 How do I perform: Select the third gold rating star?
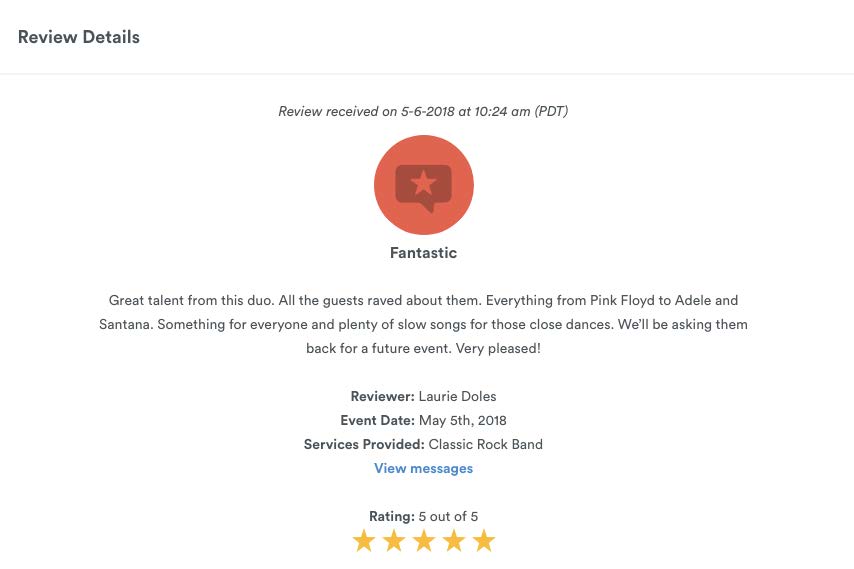pyautogui.click(x=424, y=541)
